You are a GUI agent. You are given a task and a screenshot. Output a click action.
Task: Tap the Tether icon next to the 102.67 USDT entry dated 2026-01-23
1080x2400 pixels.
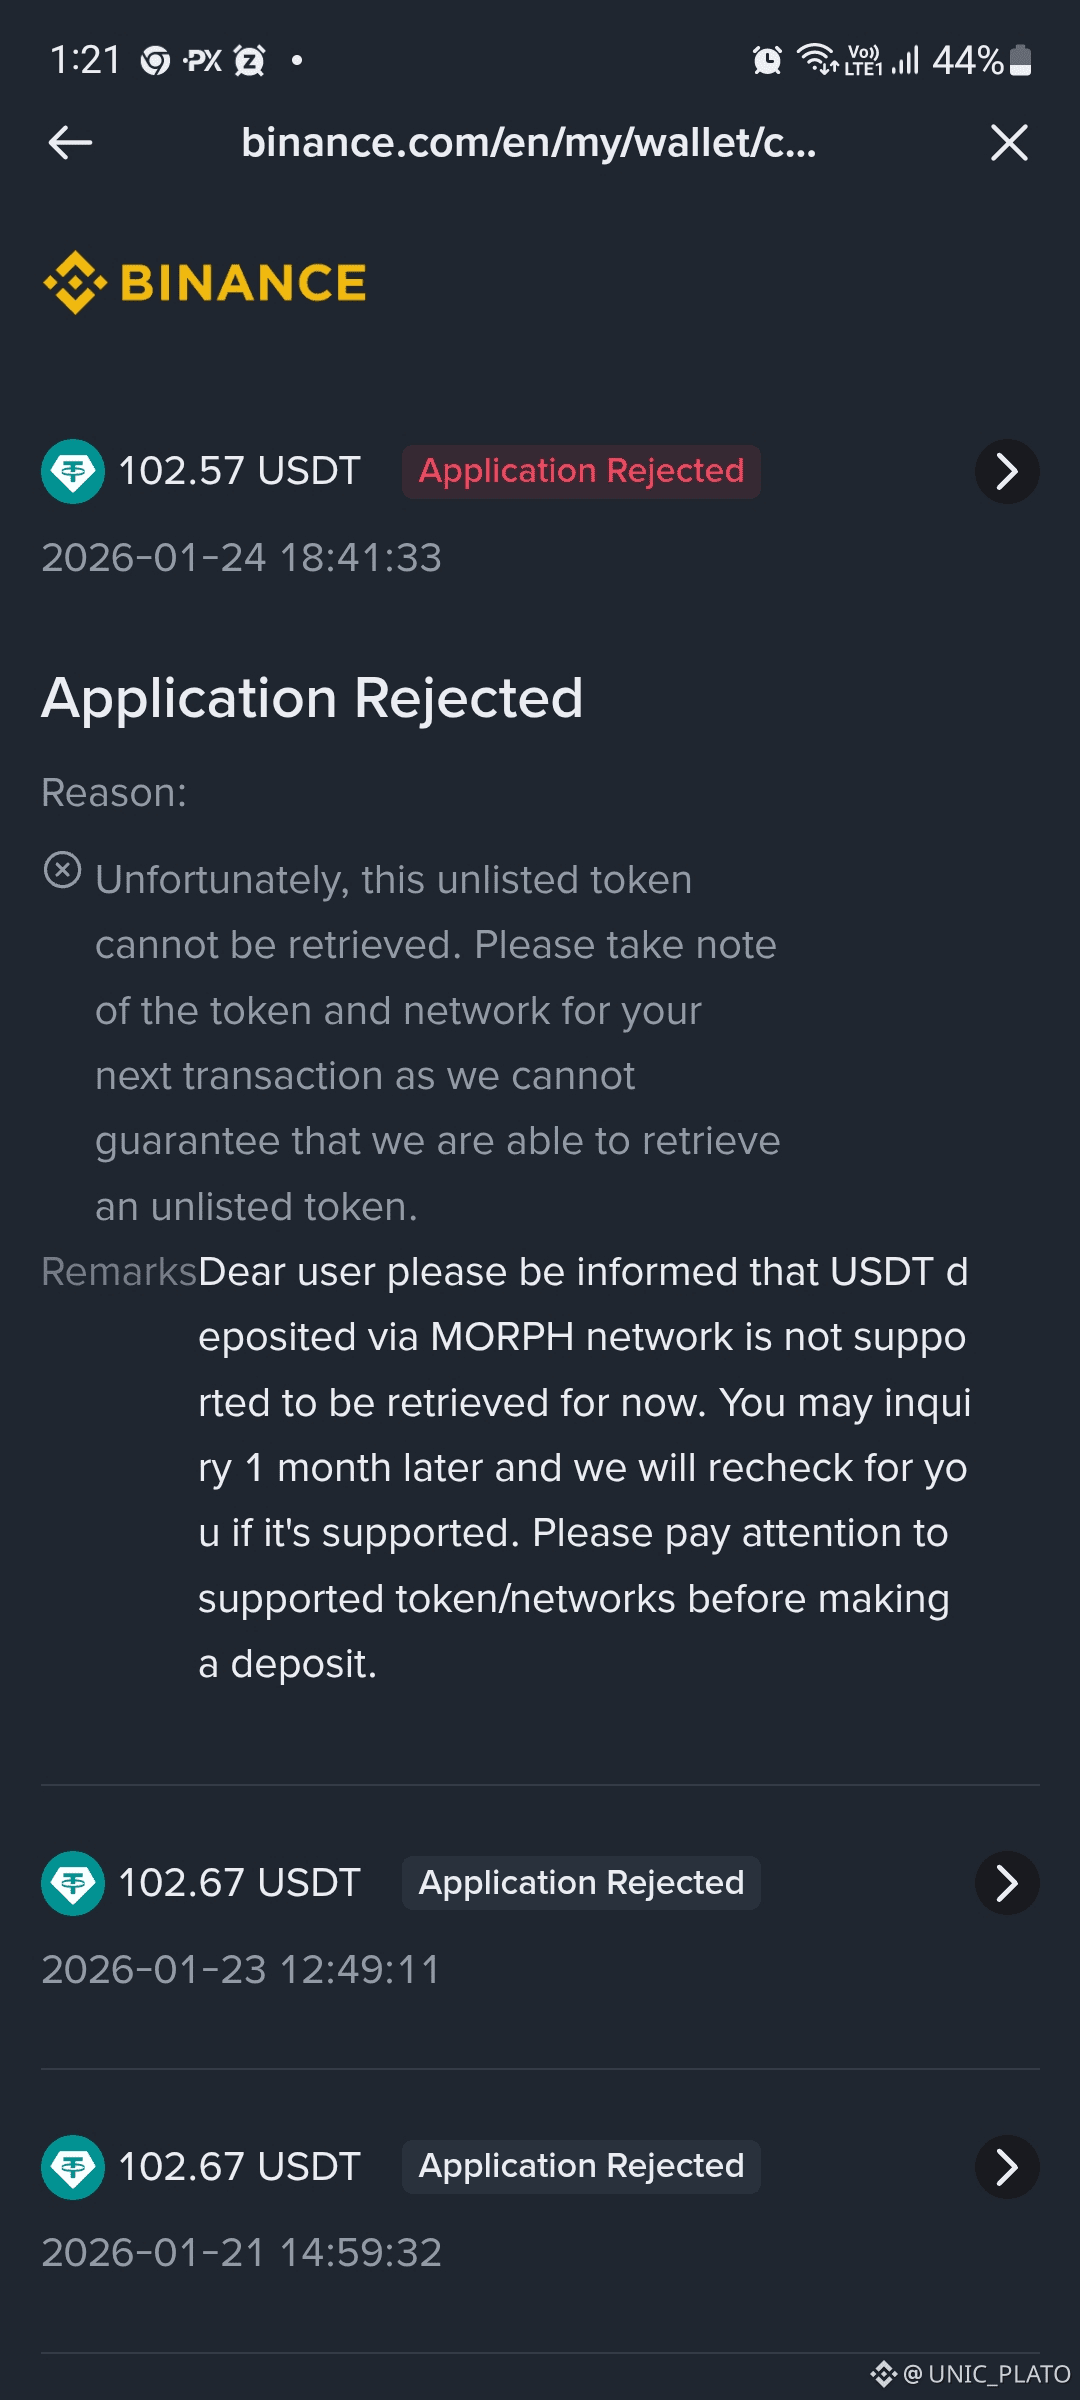(72, 1882)
